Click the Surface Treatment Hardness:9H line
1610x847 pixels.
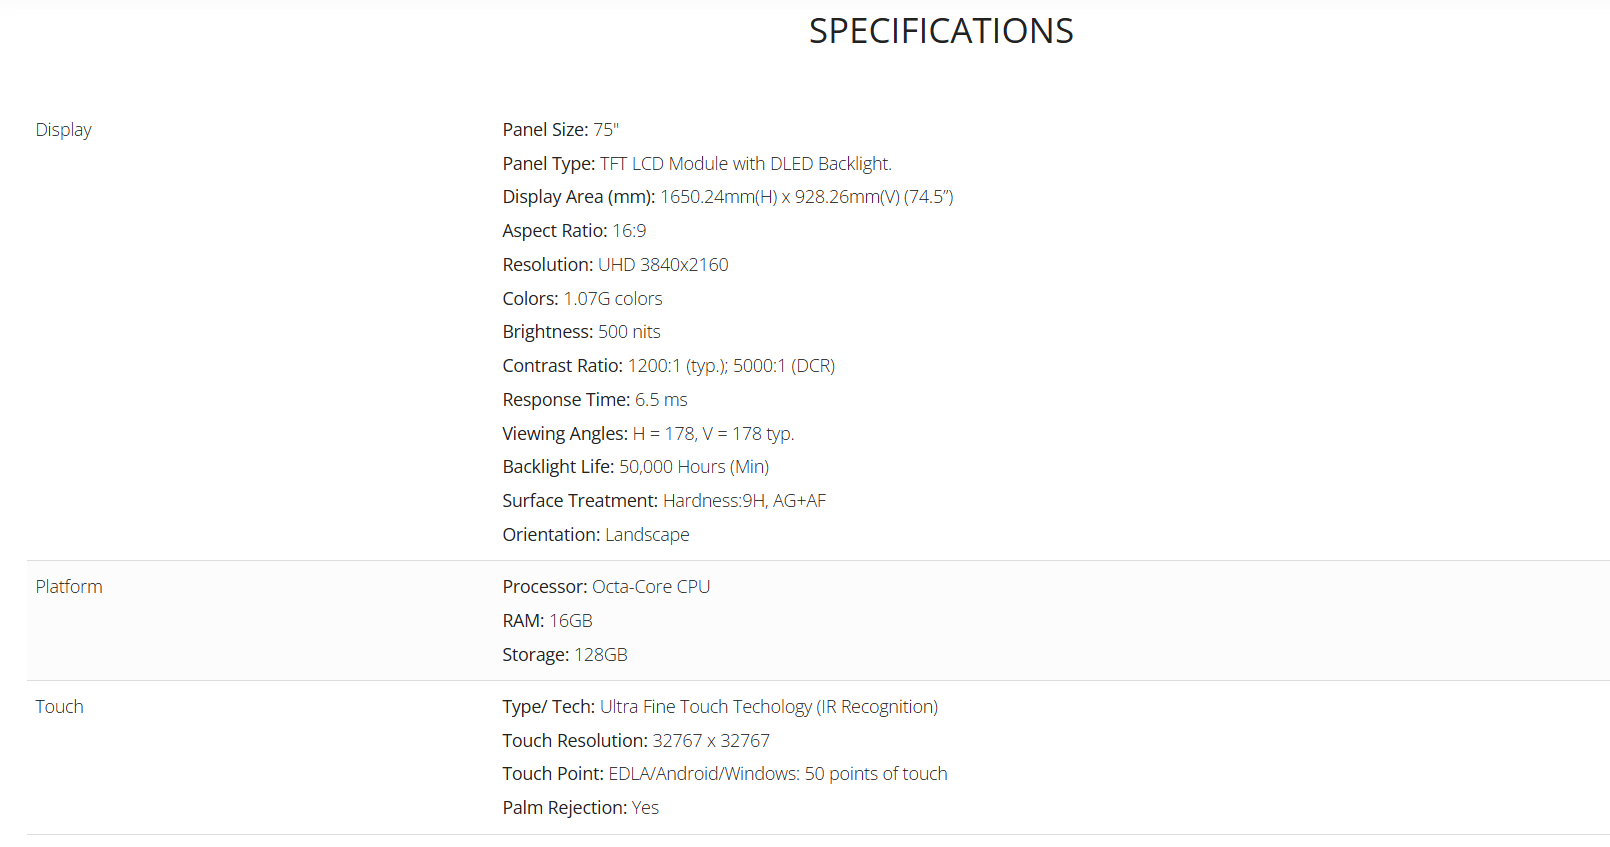663,501
